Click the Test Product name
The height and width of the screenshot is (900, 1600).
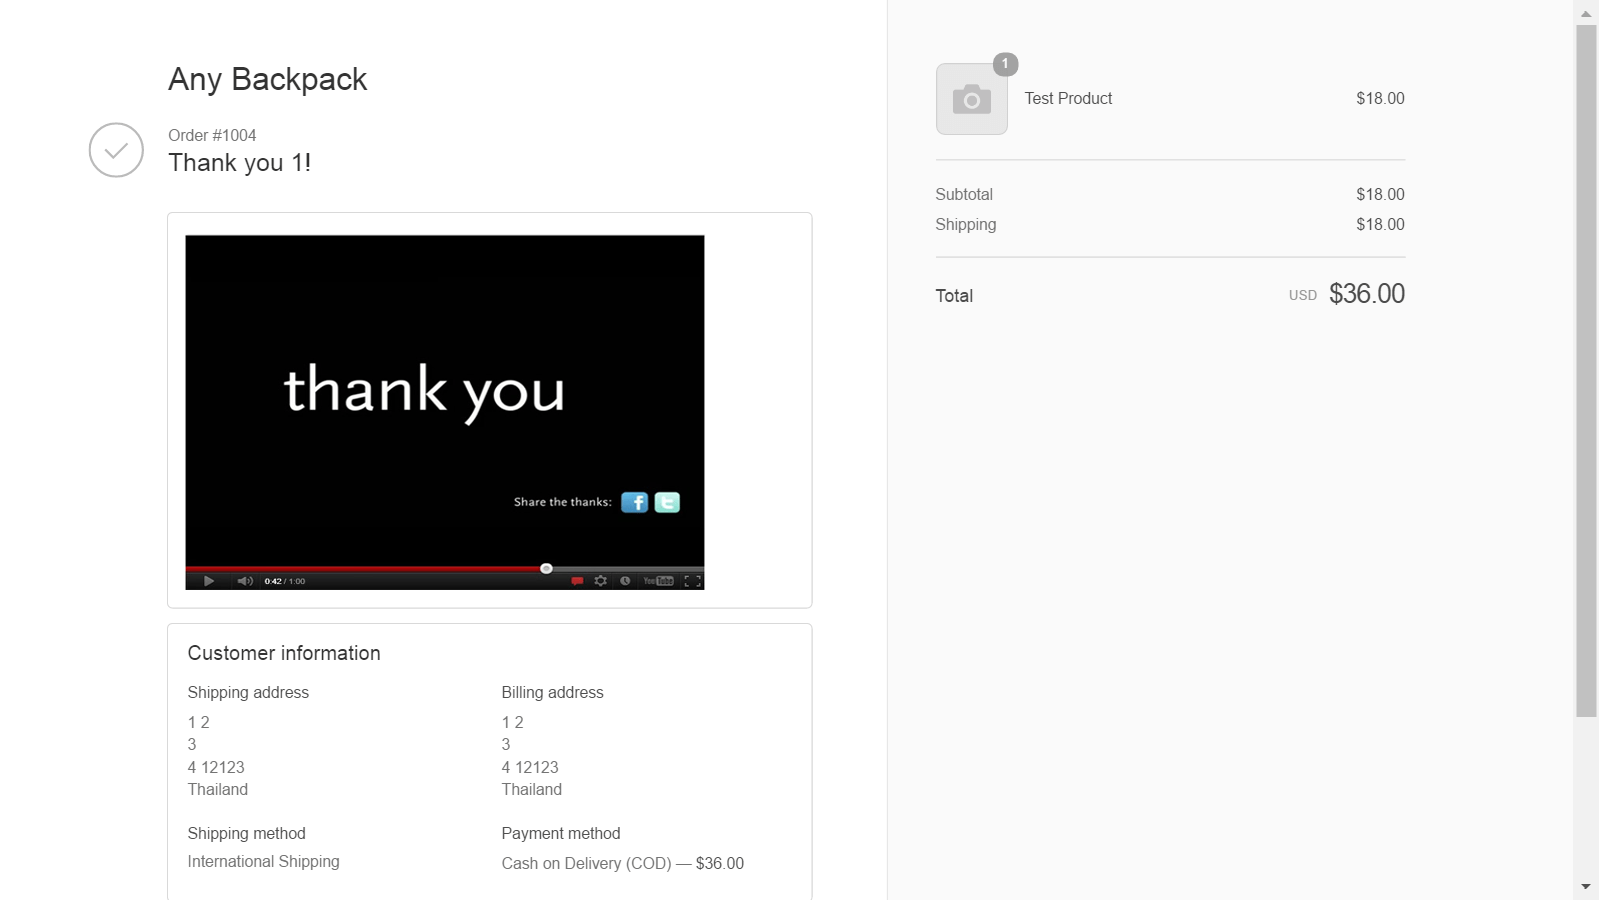click(1068, 98)
